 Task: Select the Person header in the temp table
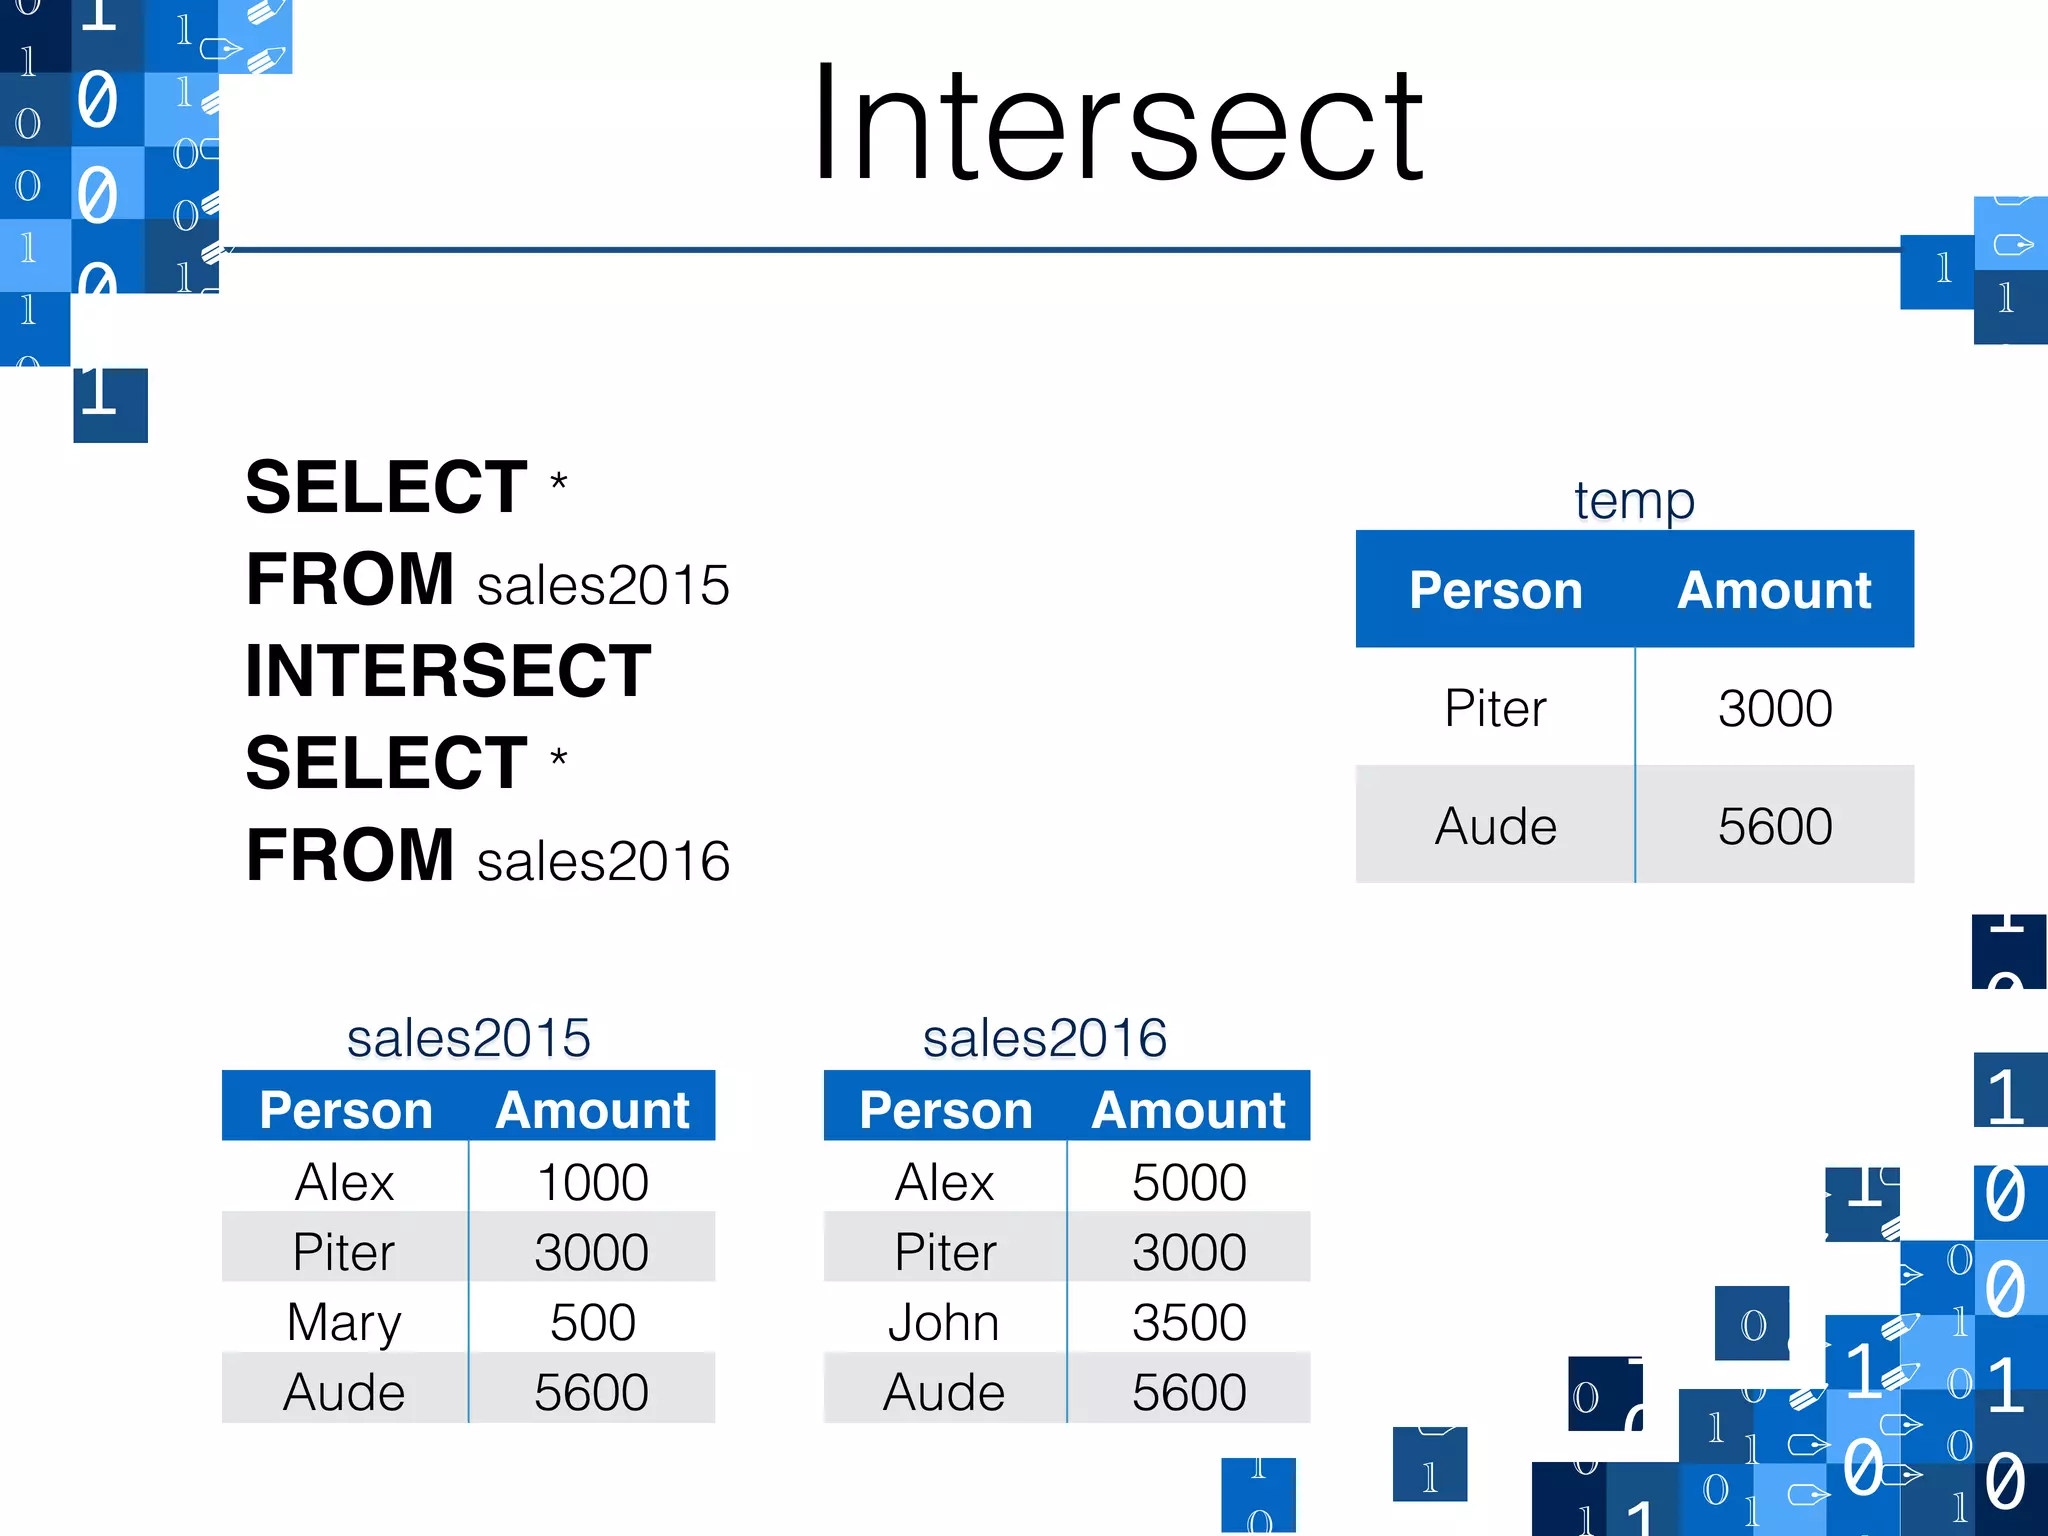(1495, 589)
